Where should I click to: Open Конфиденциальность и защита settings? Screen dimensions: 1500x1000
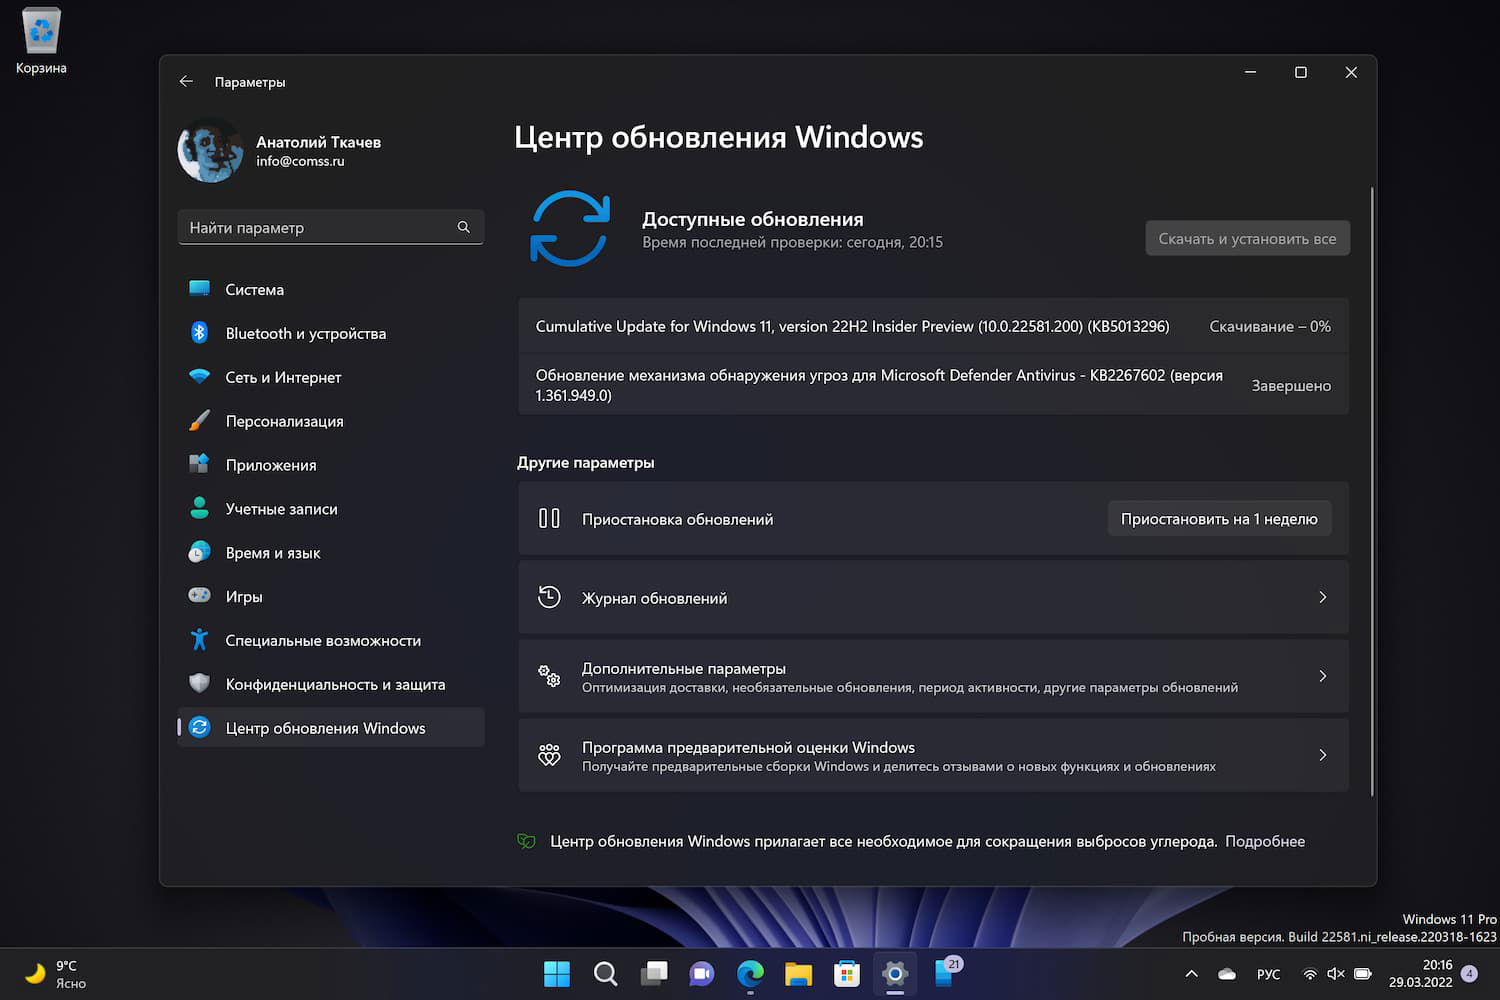335,684
